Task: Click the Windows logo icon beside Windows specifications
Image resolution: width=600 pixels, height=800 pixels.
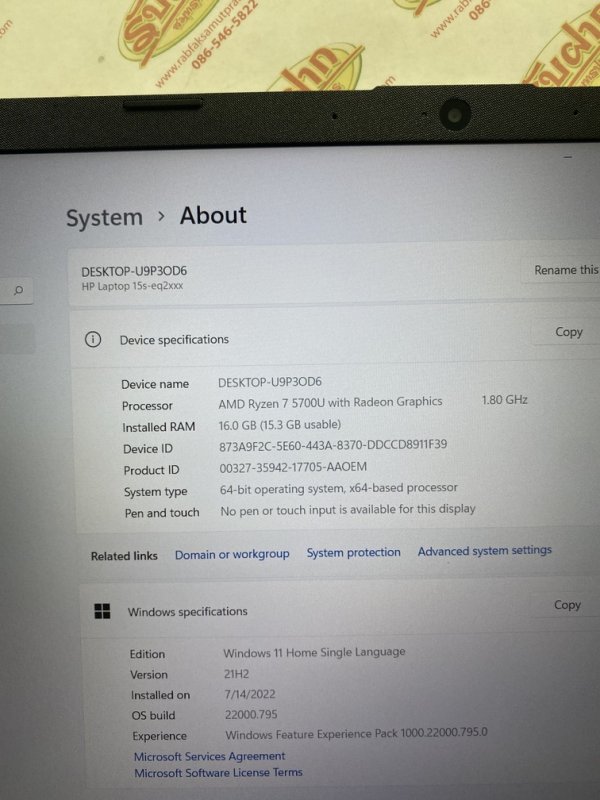Action: tap(102, 611)
